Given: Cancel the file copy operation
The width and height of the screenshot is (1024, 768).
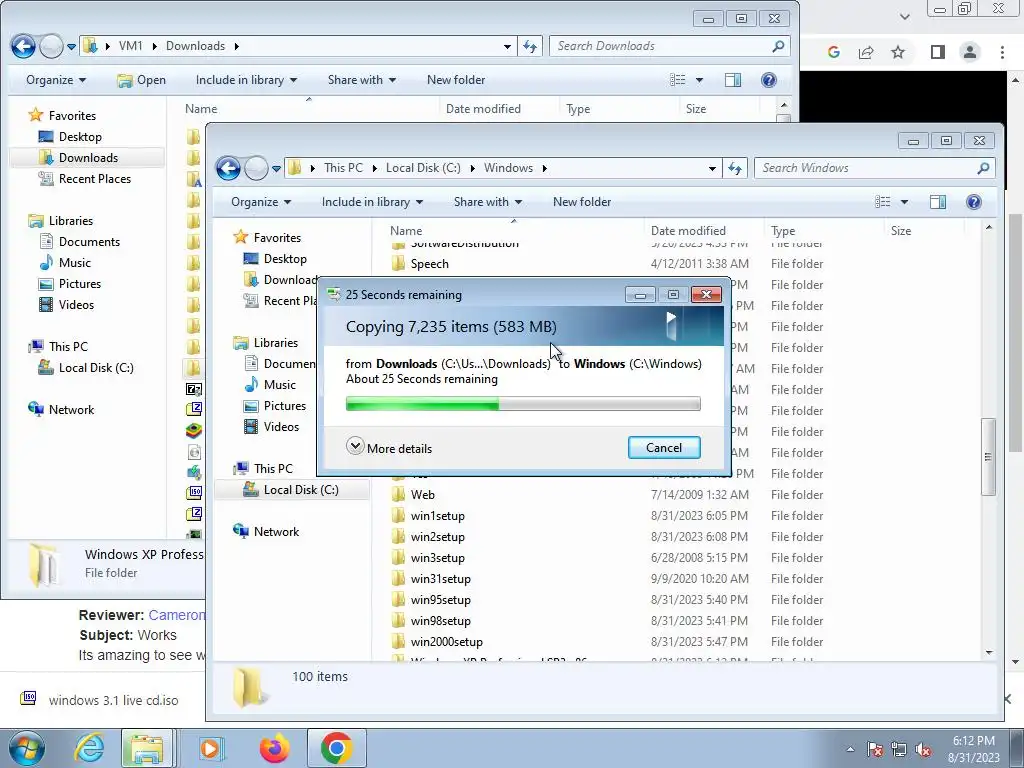Looking at the screenshot, I should click(664, 448).
